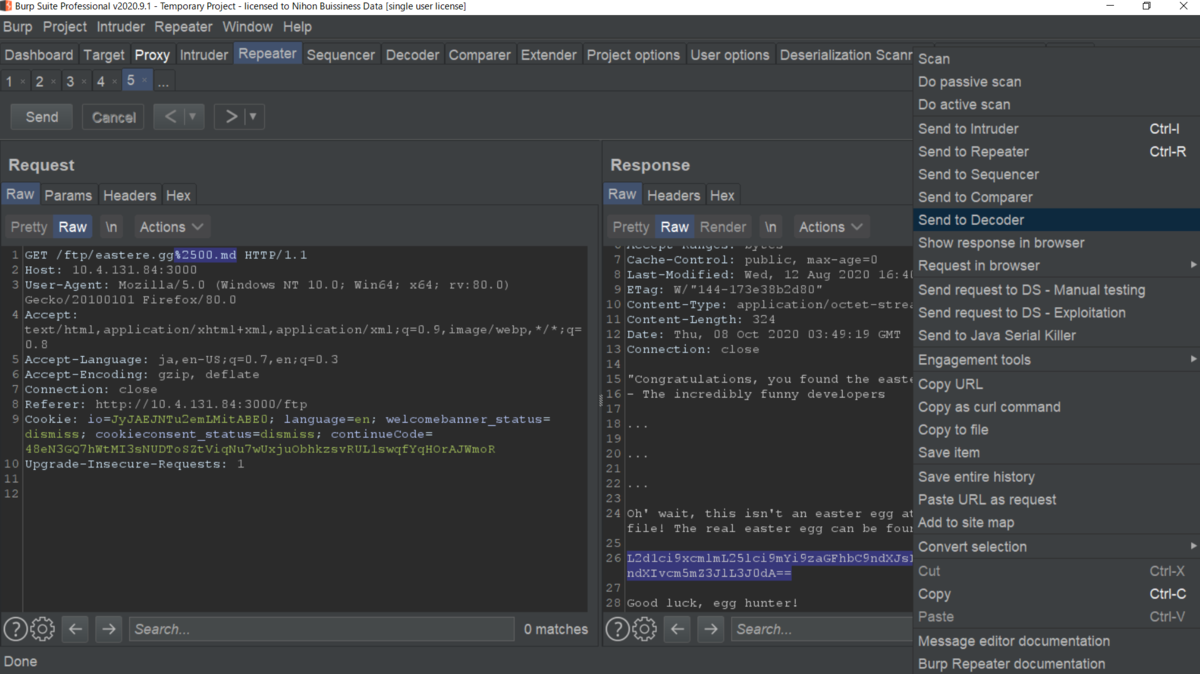
Task: Choose Send to Java Serial Killer
Action: [x=1056, y=336]
